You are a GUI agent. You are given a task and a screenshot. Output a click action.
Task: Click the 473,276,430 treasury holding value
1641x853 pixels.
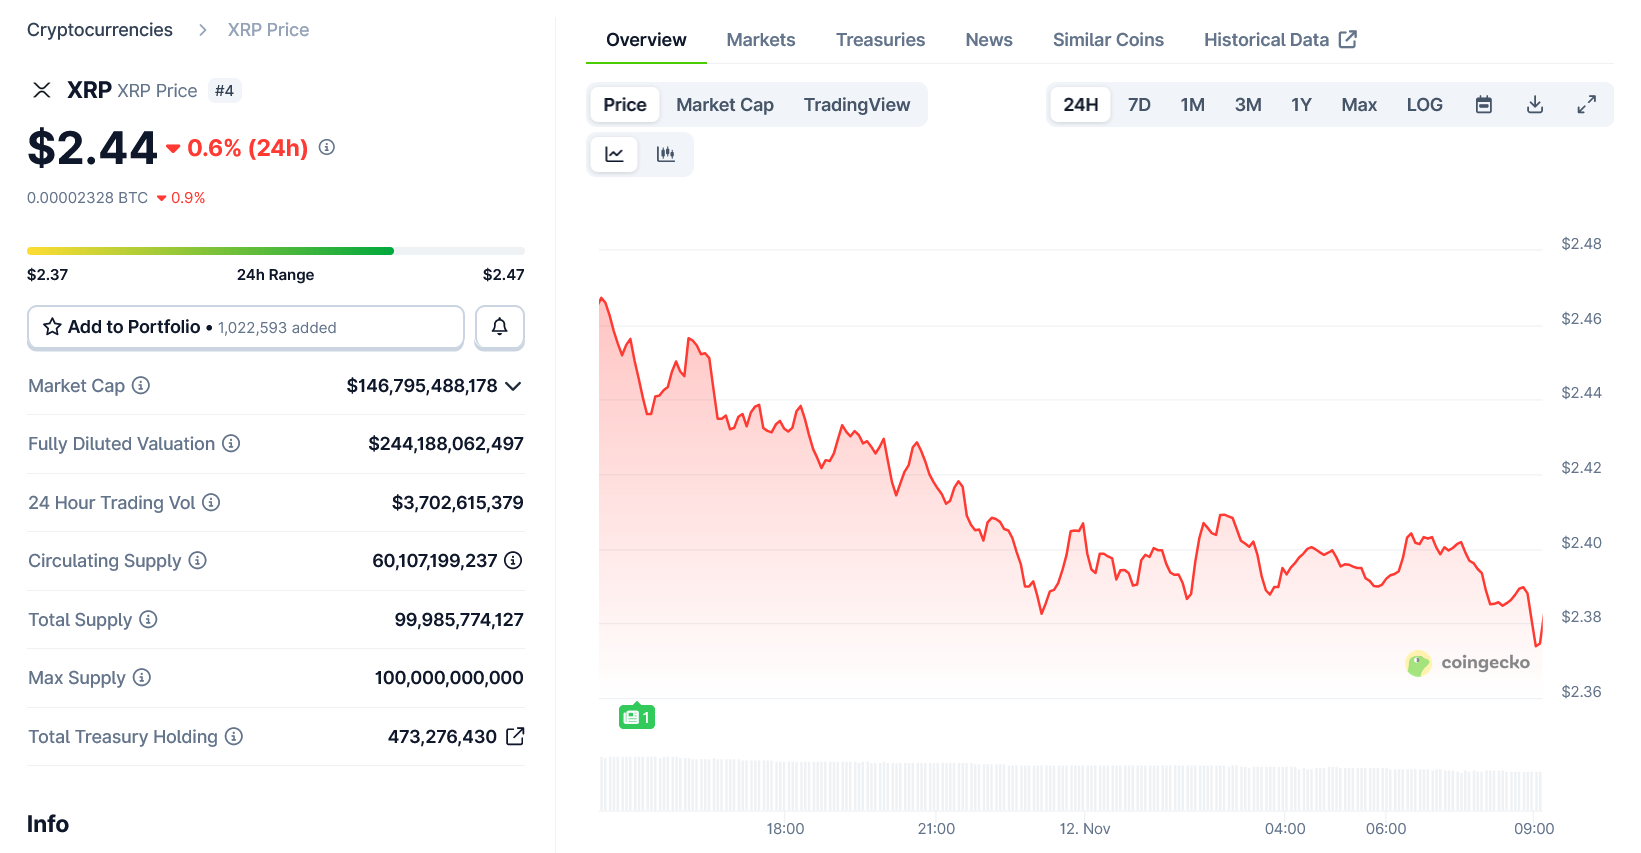[442, 737]
